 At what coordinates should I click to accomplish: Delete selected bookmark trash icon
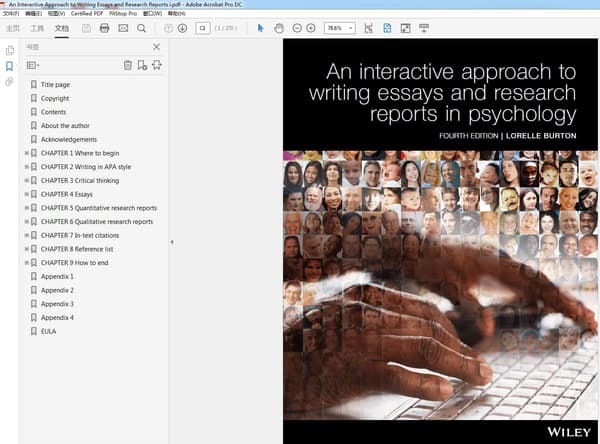point(127,65)
